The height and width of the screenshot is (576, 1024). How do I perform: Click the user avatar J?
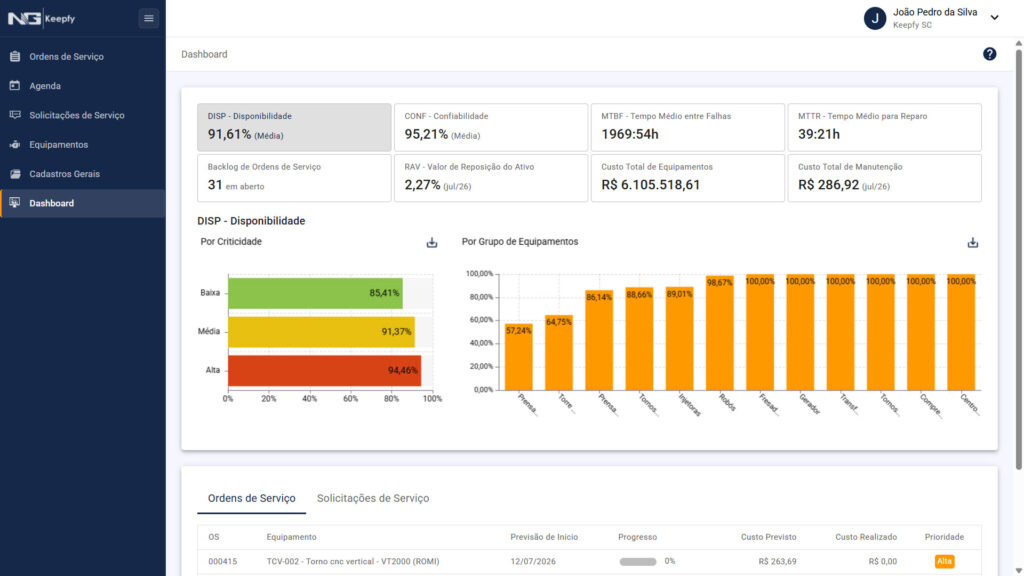pyautogui.click(x=874, y=18)
